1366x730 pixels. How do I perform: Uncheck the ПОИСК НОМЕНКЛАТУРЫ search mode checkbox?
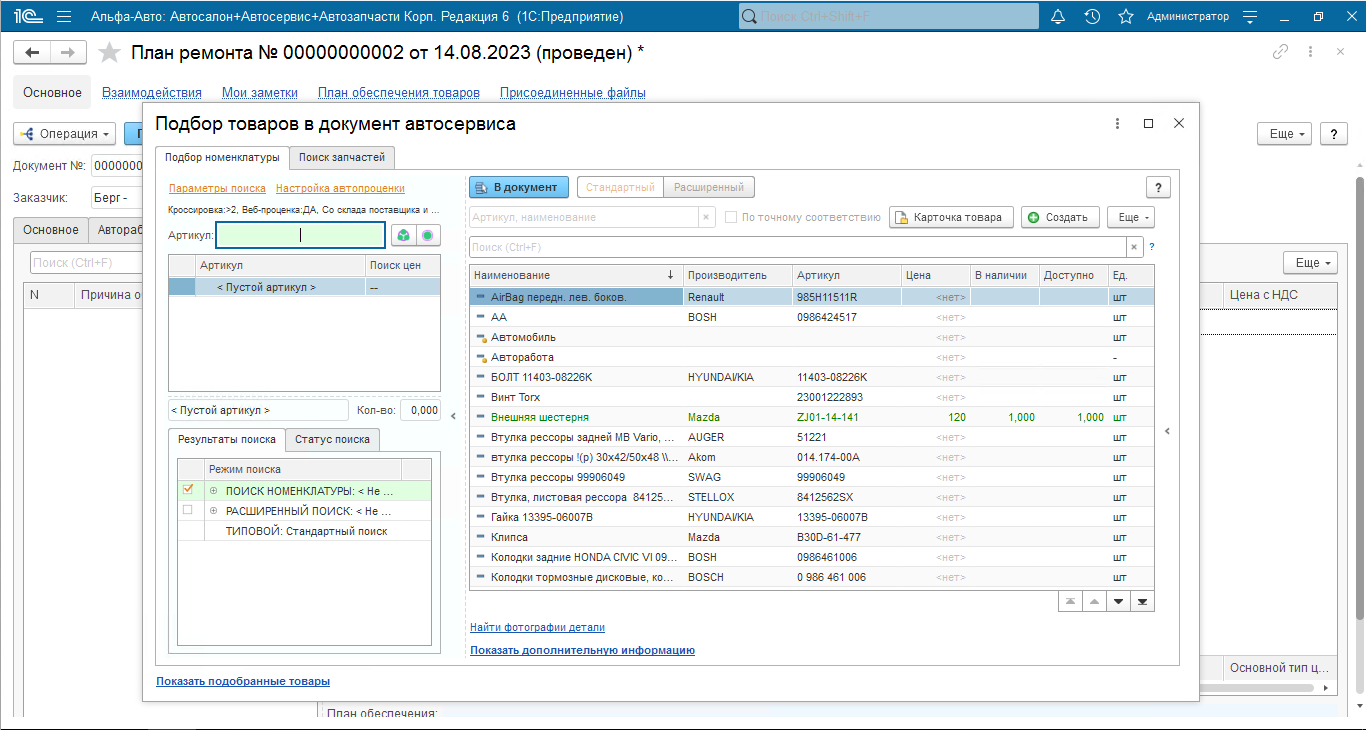pos(187,490)
